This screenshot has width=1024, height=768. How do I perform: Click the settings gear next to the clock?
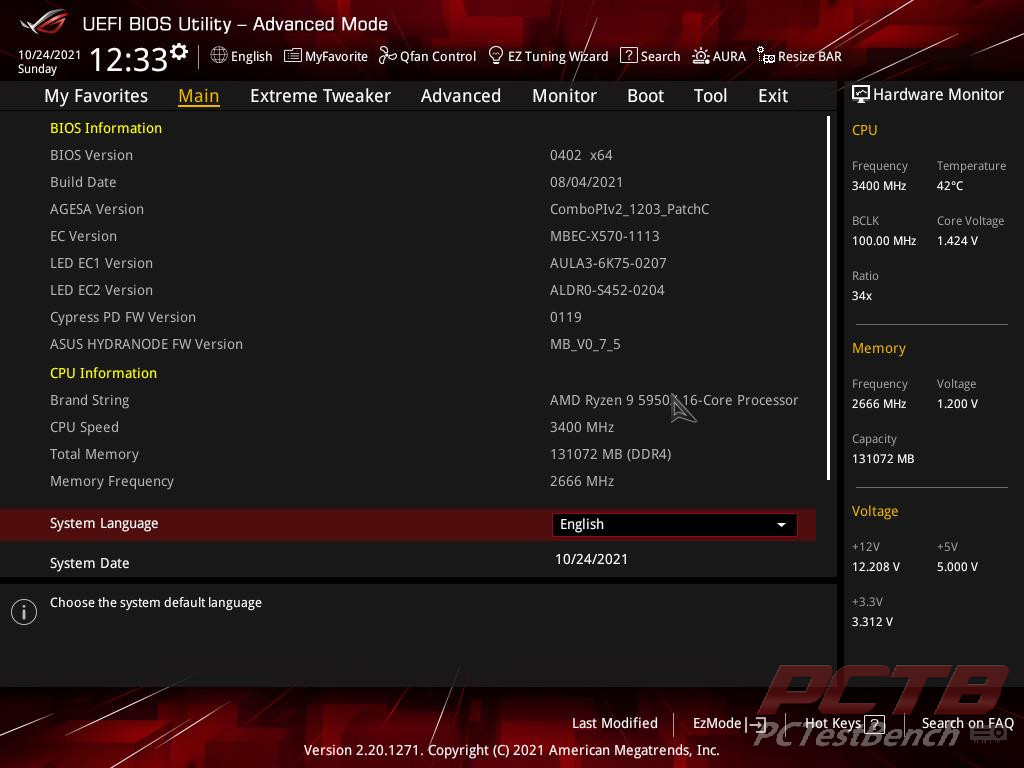(x=179, y=52)
